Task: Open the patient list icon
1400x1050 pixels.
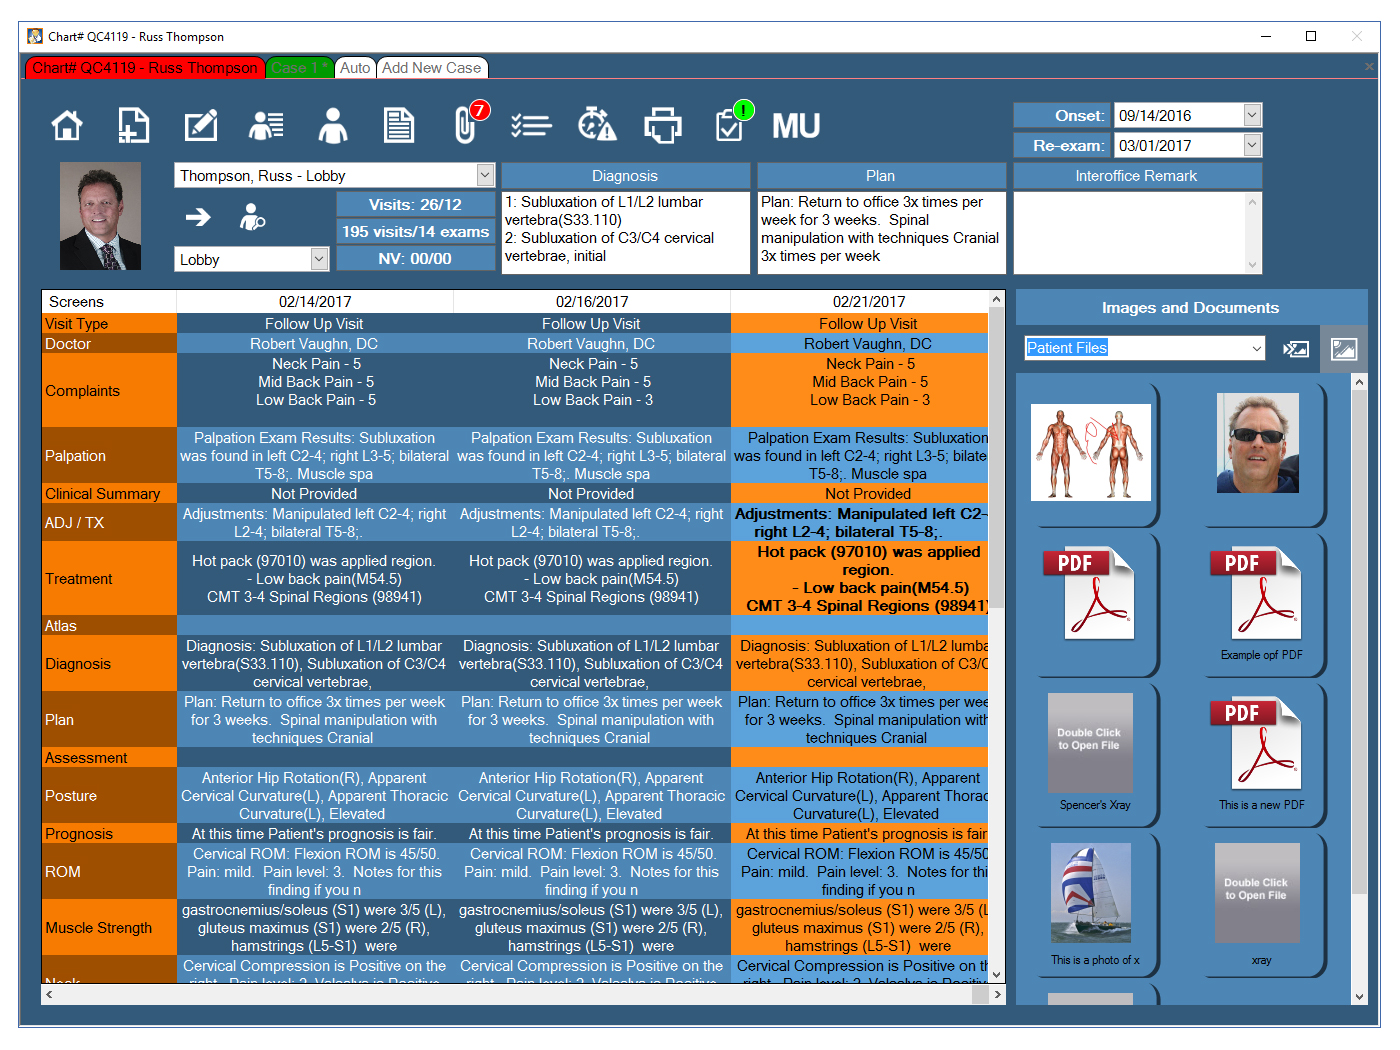Action: (266, 126)
